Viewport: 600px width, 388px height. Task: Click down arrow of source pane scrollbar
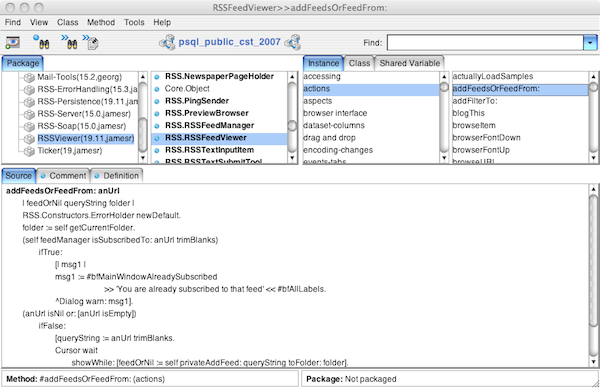593,362
